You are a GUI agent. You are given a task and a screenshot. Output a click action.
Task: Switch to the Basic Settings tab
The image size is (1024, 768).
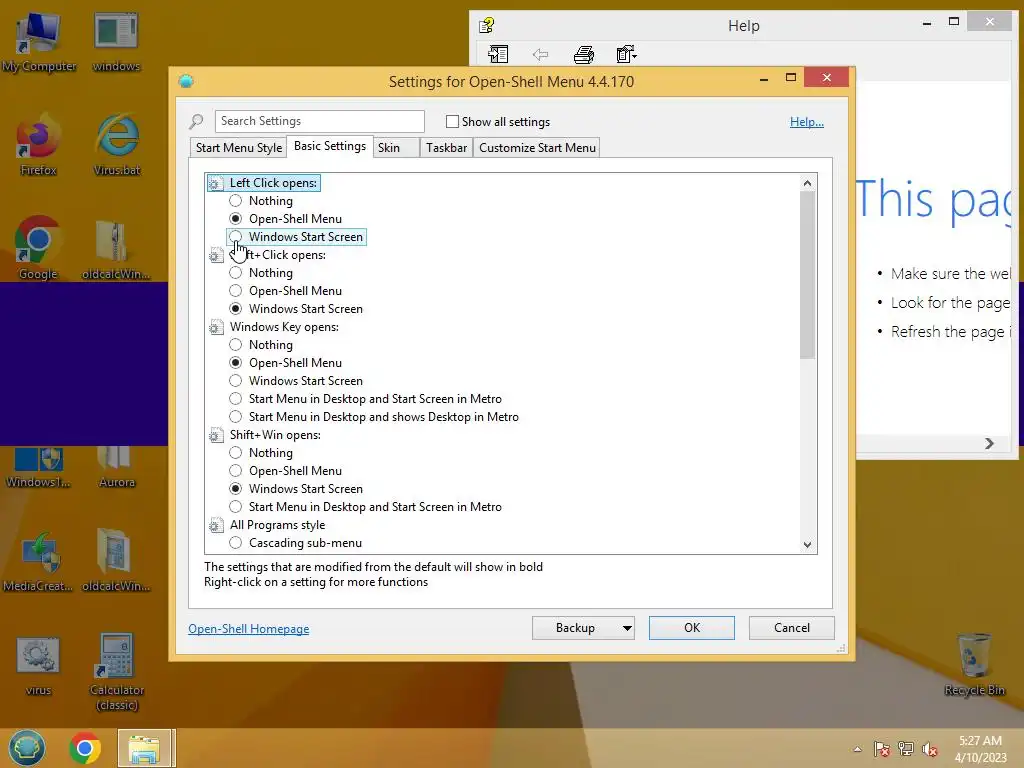point(330,146)
